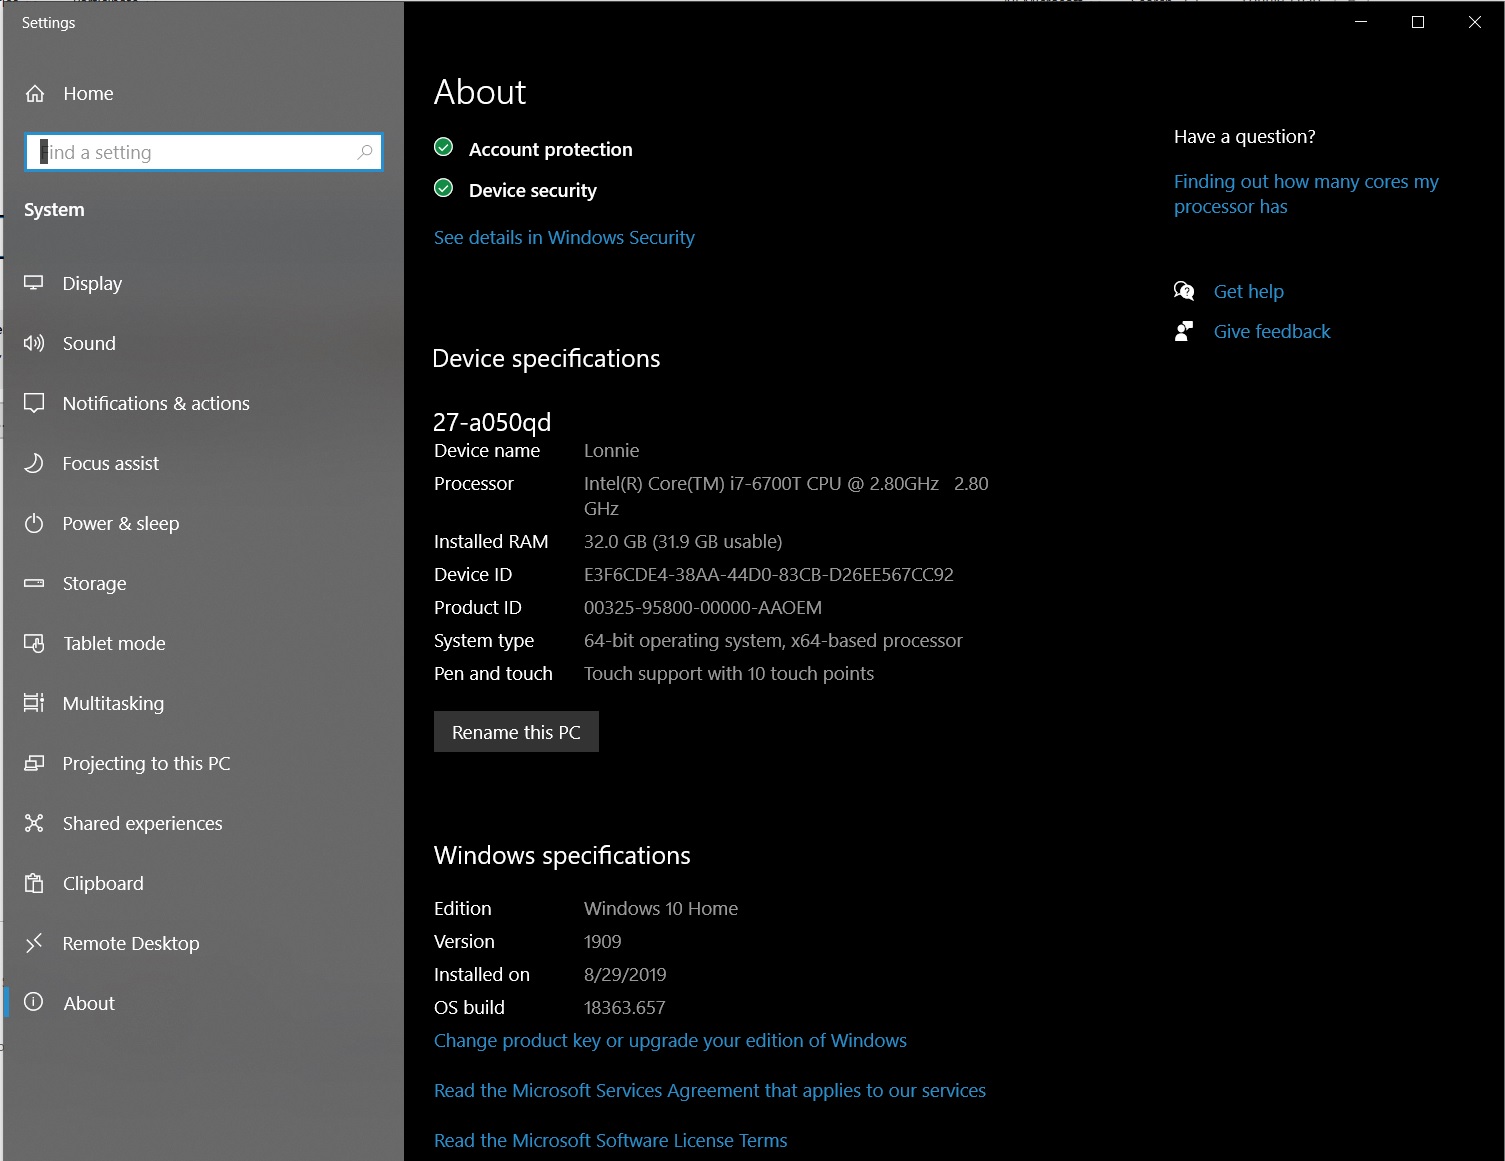Open Display settings label
Screen dimensions: 1505x1161
point(92,283)
